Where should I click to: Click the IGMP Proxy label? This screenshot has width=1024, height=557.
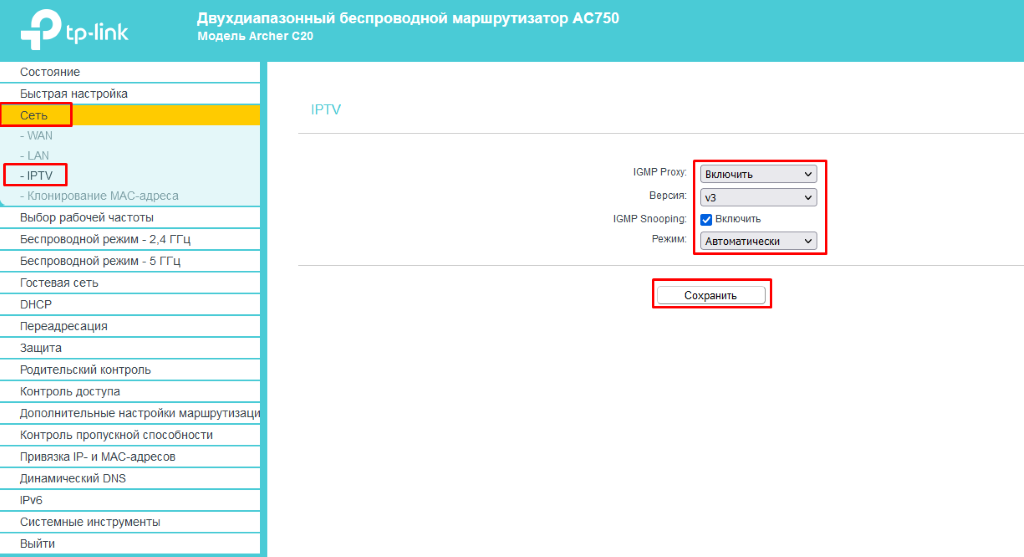click(x=660, y=172)
